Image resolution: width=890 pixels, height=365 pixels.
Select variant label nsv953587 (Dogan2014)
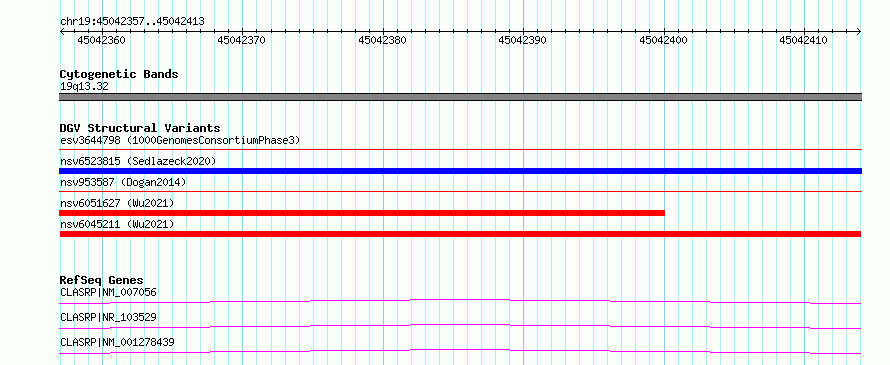[x=123, y=182]
